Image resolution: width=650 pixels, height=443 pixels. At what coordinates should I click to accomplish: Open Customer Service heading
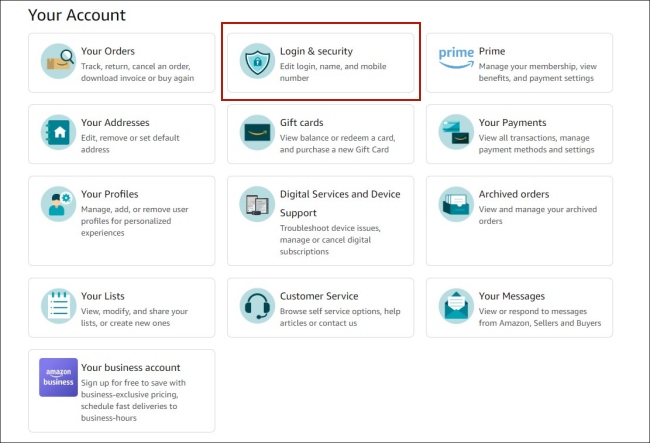point(319,296)
